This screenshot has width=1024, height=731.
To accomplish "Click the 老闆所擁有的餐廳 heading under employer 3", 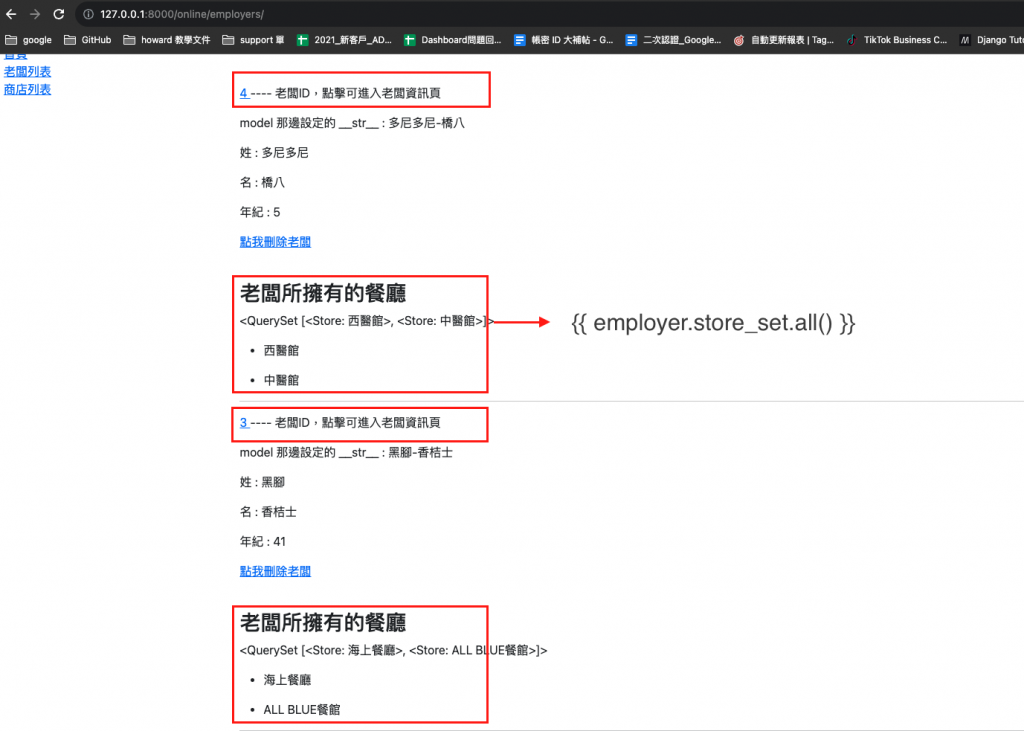I will 323,622.
